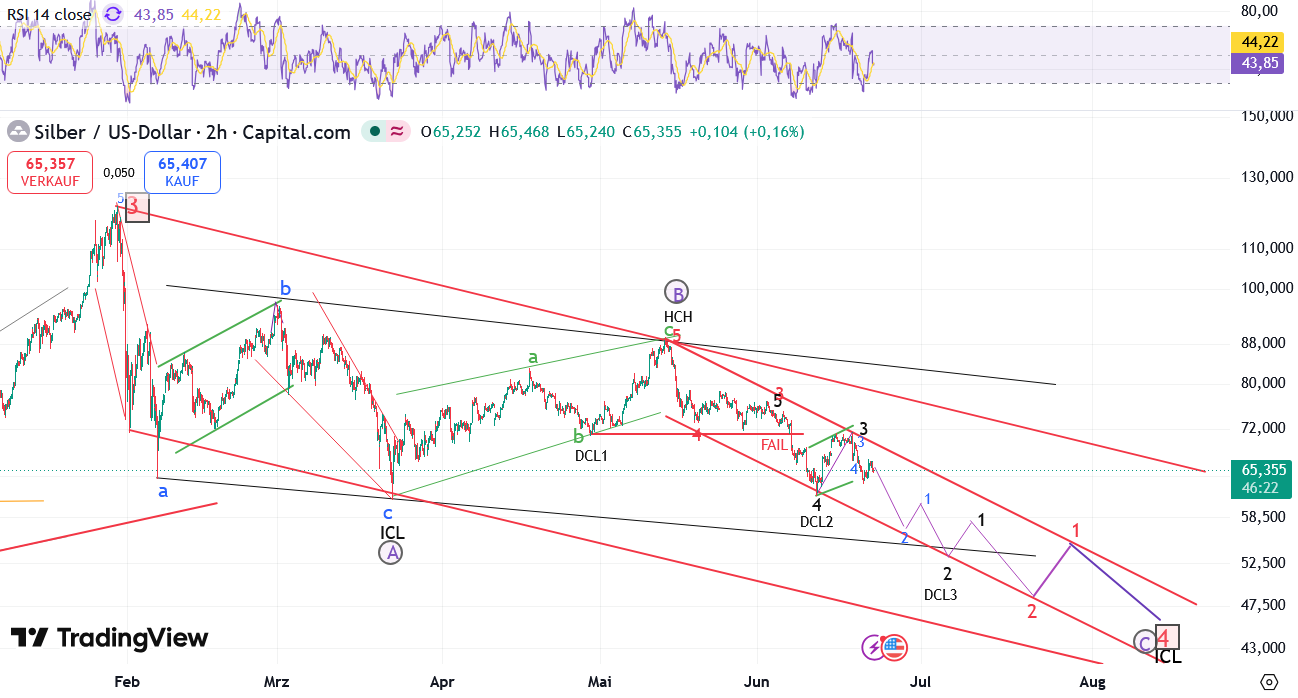Select the RSI 14 close indicator label

point(49,14)
